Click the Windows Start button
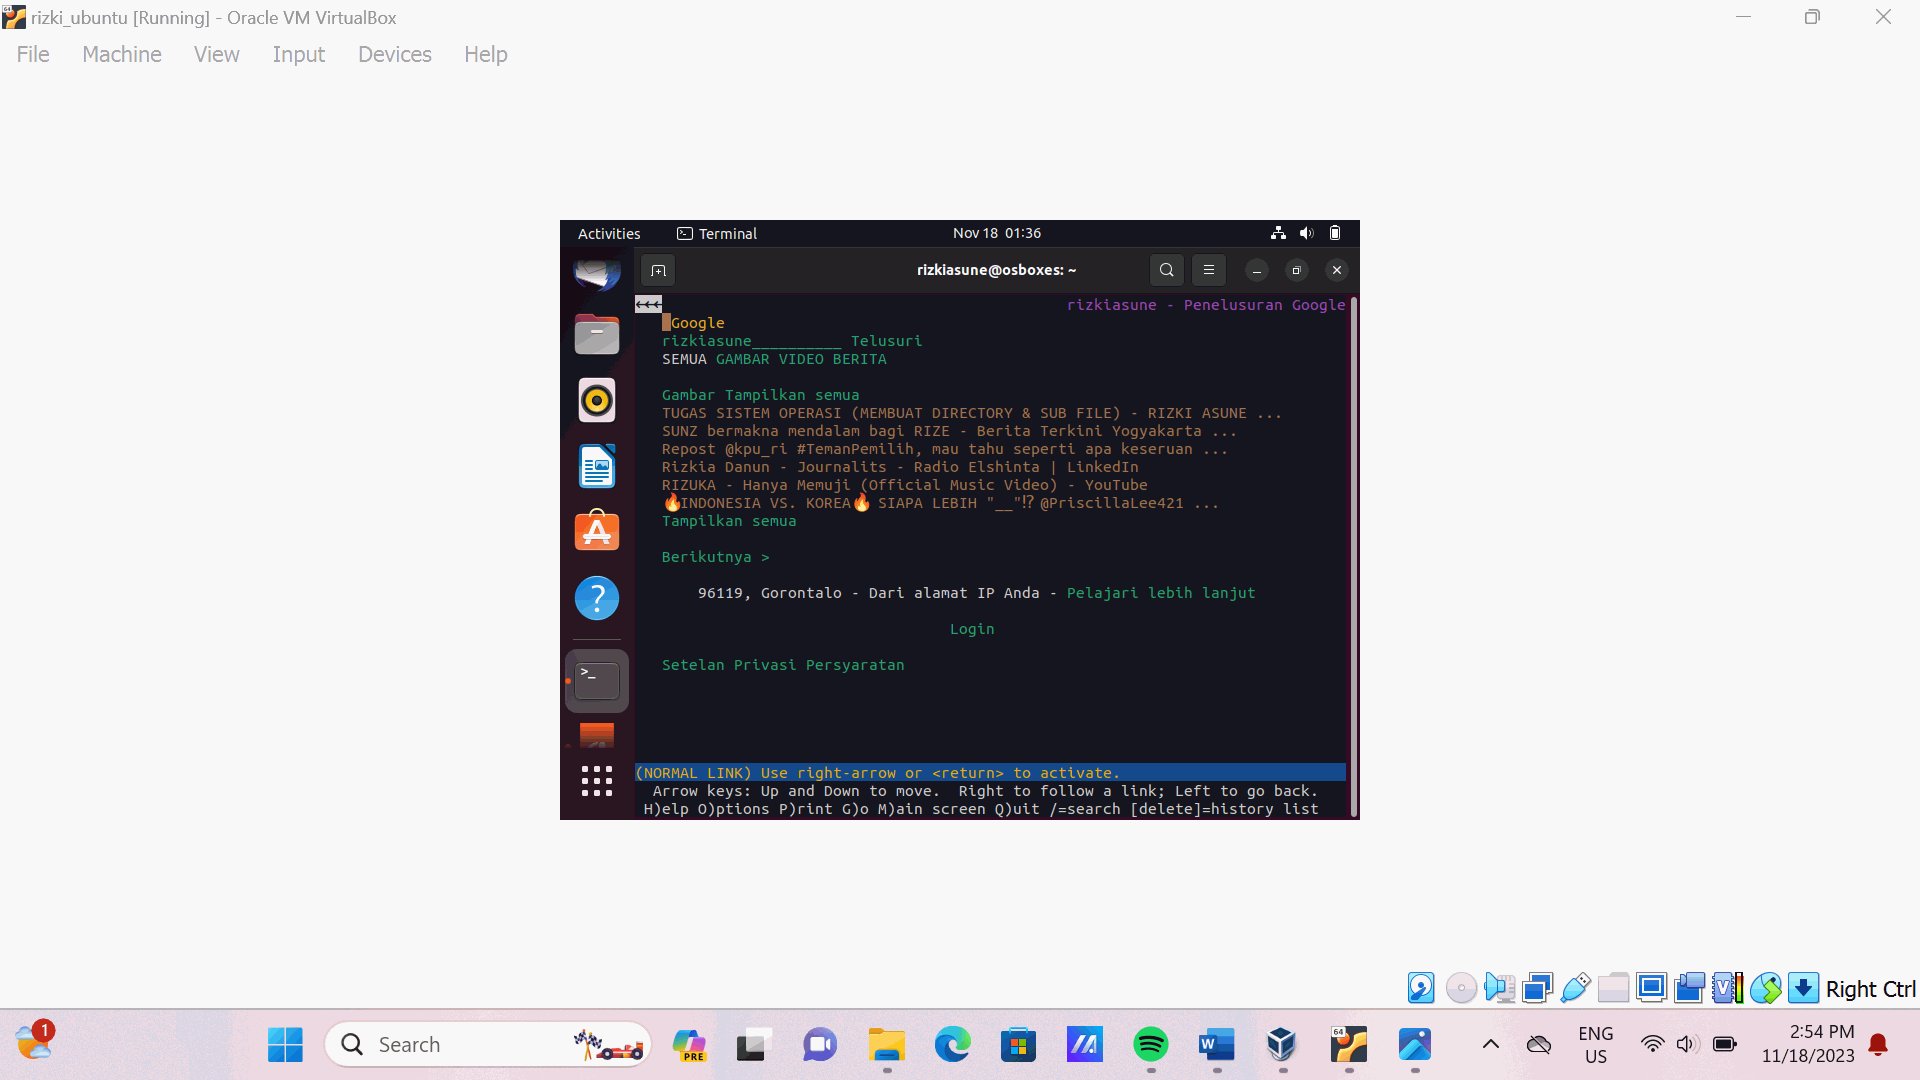Image resolution: width=1920 pixels, height=1080 pixels. tap(285, 1045)
